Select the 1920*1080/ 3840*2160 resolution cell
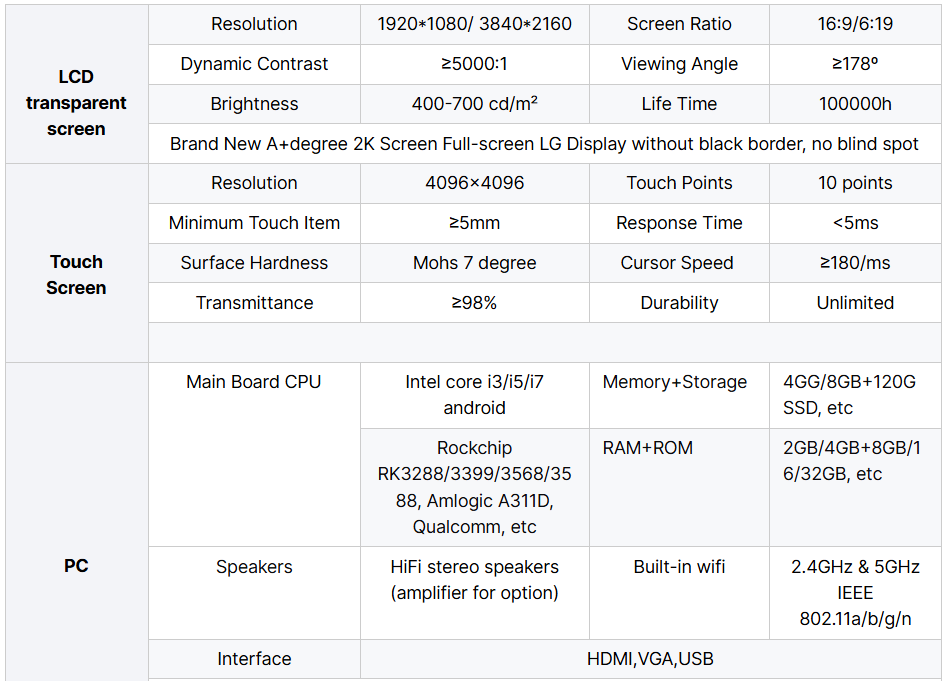947x681 pixels. (x=475, y=24)
